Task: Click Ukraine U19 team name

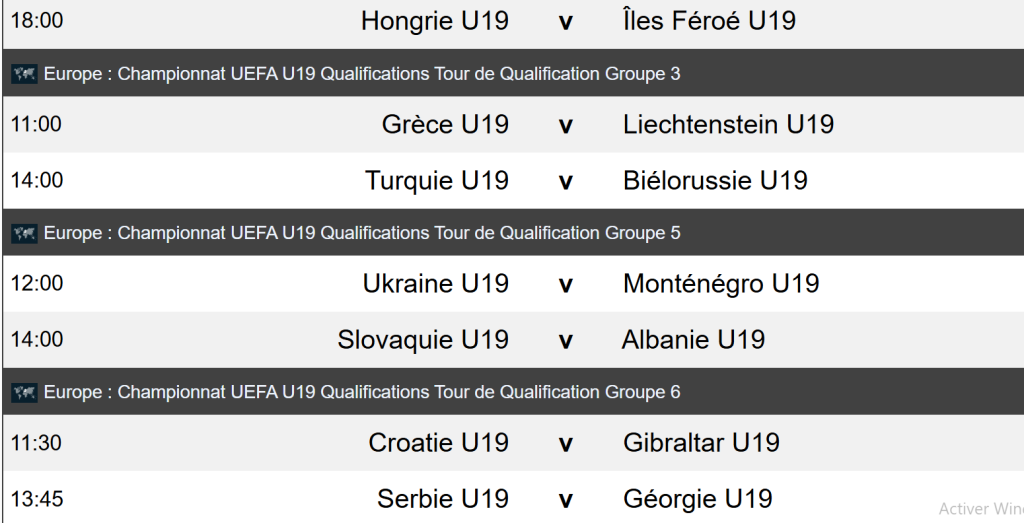Action: pyautogui.click(x=436, y=284)
